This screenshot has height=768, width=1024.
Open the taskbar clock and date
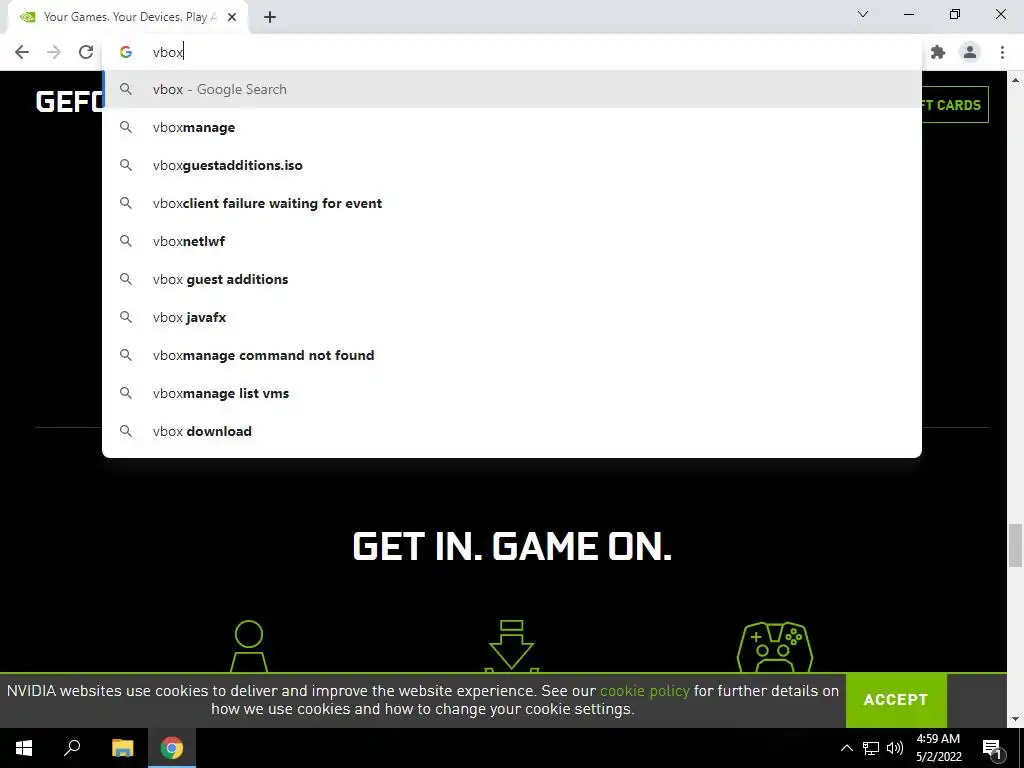[x=938, y=748]
